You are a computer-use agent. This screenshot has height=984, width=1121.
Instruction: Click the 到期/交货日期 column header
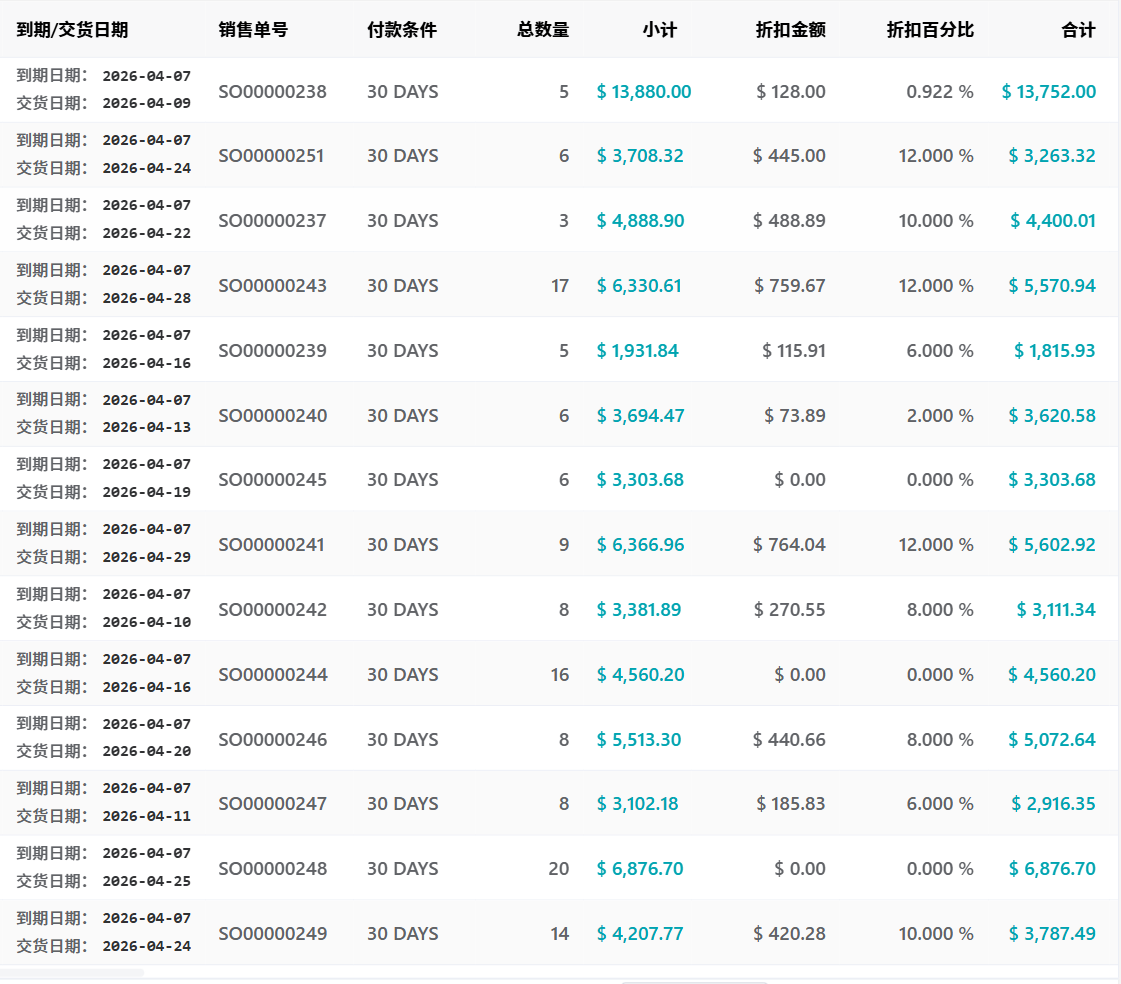[72, 30]
